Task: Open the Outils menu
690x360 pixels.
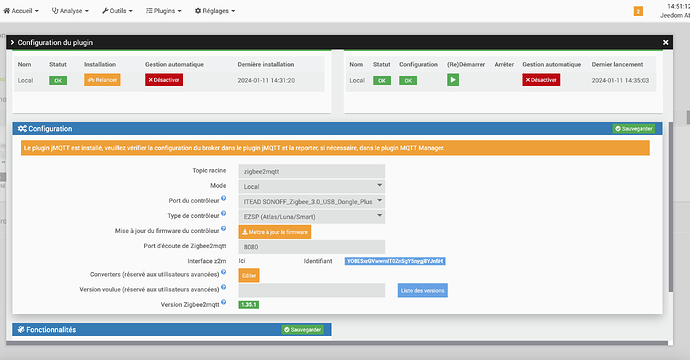Action: click(117, 11)
